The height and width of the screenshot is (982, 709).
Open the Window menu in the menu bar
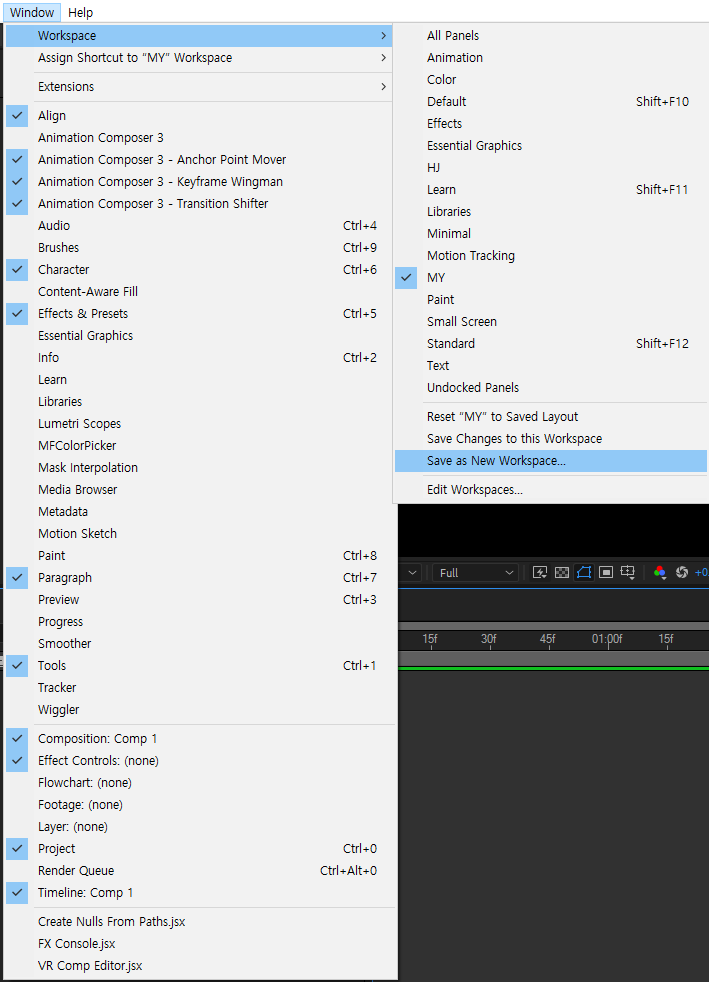32,12
